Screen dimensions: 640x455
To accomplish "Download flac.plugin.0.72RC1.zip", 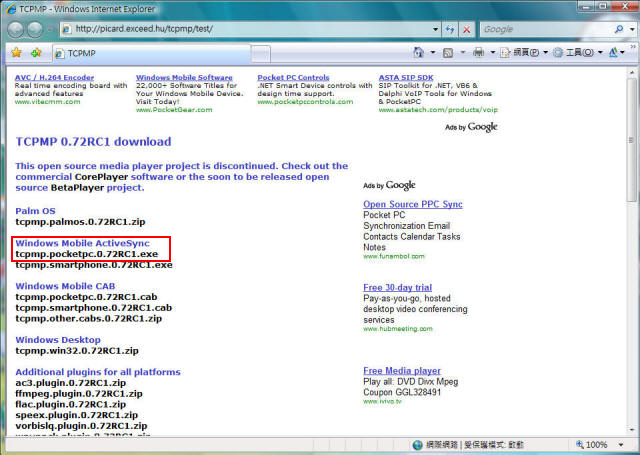I will (x=71, y=404).
